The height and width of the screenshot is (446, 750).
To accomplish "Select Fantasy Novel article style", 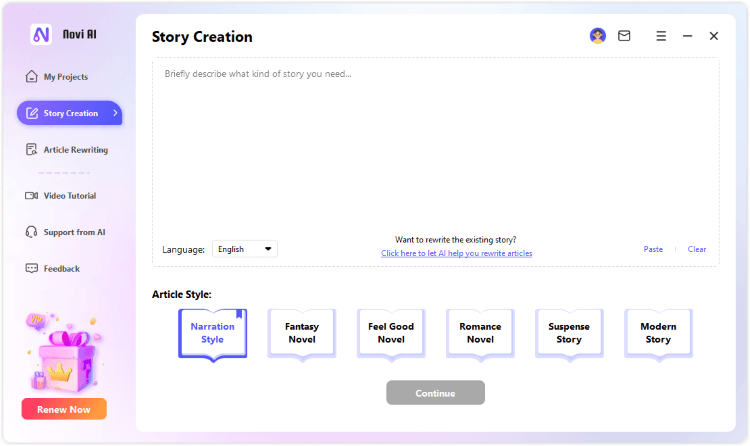I will [302, 334].
